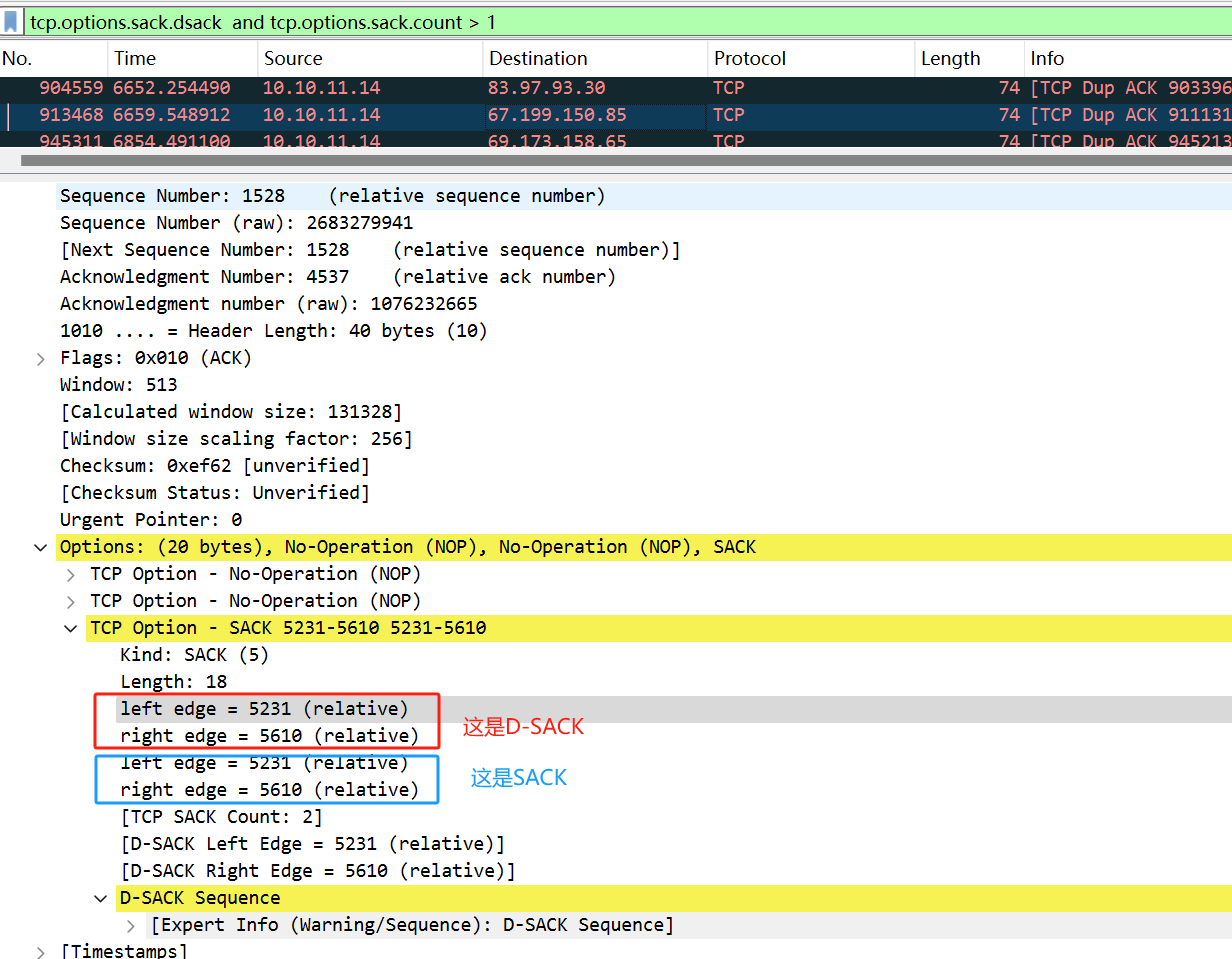Viewport: 1232px width, 959px height.
Task: Select the Urgent Pointer: 0 line
Action: (151, 520)
